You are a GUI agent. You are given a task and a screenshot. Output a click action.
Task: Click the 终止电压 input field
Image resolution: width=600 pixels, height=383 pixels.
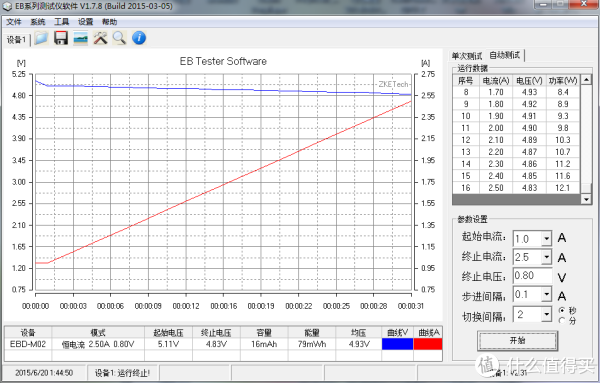point(532,275)
